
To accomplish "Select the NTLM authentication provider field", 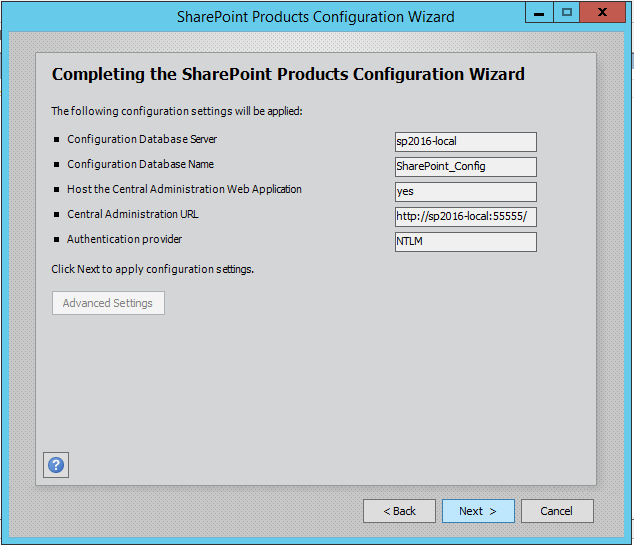I will (x=466, y=242).
